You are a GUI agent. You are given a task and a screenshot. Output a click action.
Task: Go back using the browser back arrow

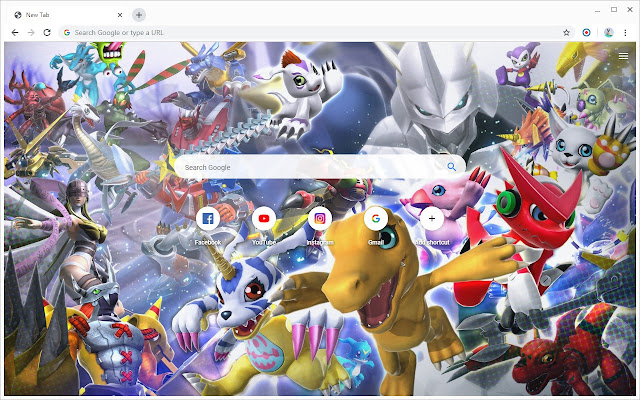(x=15, y=33)
